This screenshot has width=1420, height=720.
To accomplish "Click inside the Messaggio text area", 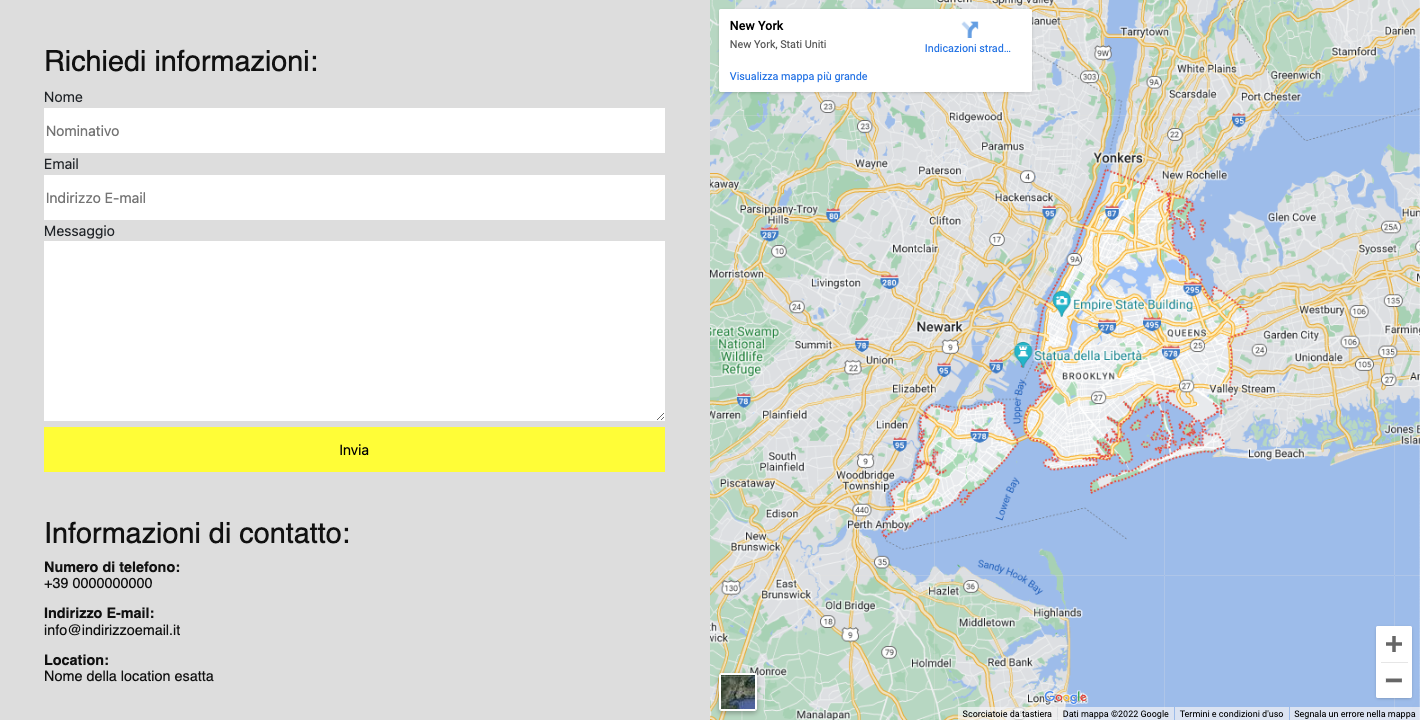I will (354, 331).
